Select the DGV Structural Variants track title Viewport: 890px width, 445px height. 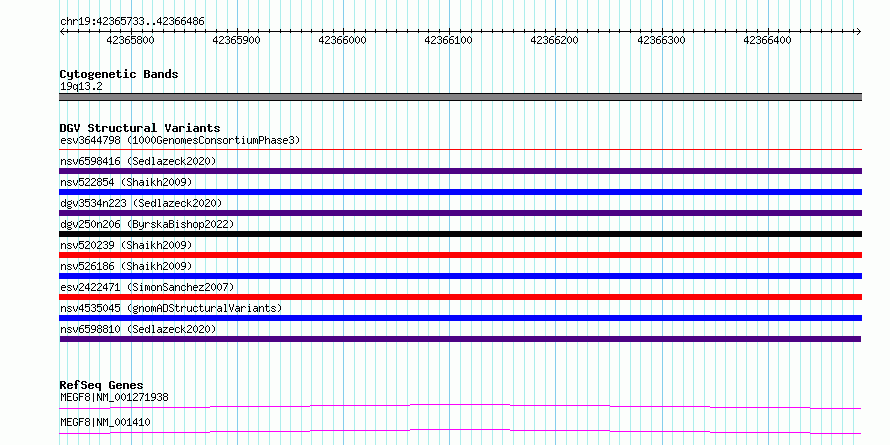pyautogui.click(x=140, y=128)
